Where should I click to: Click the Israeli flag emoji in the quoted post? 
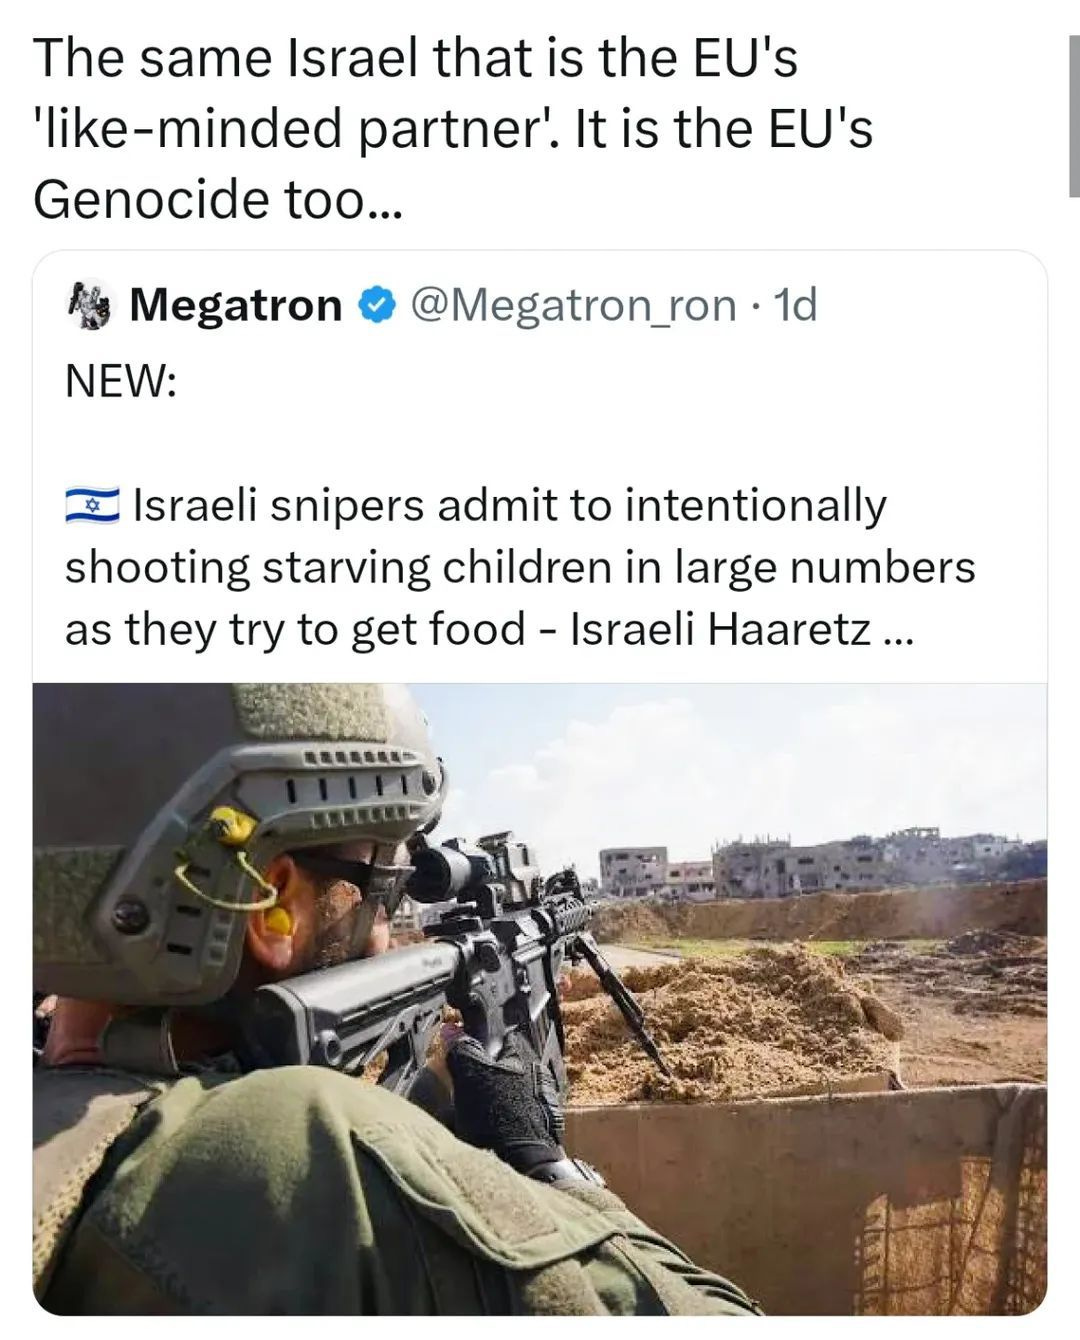(x=92, y=506)
